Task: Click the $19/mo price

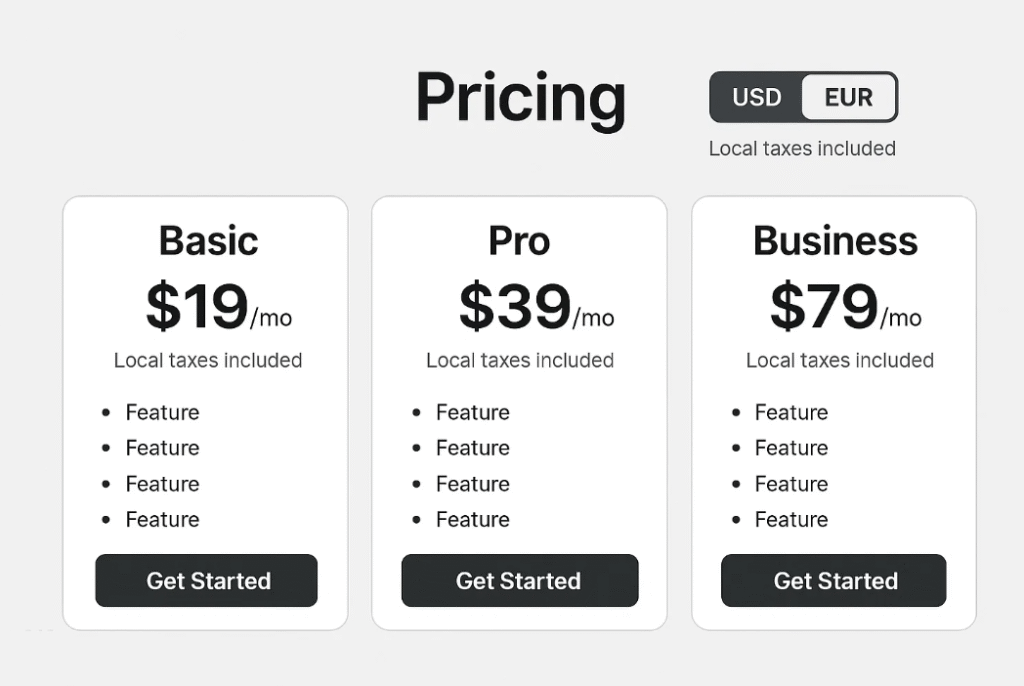Action: [219, 306]
